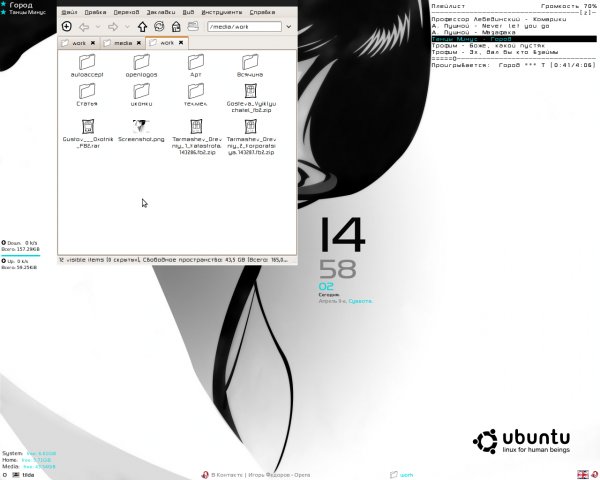Close the media tab
600x480 pixels.
[x=137, y=43]
